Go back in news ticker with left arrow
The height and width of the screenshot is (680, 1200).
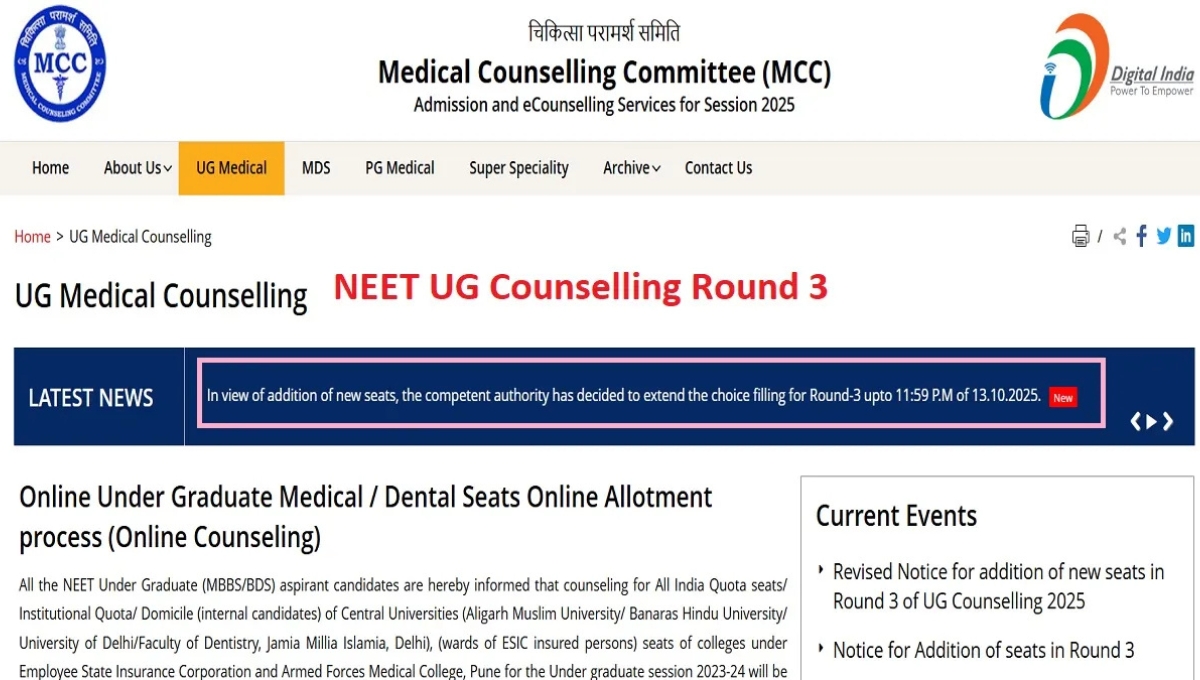[x=1136, y=421]
